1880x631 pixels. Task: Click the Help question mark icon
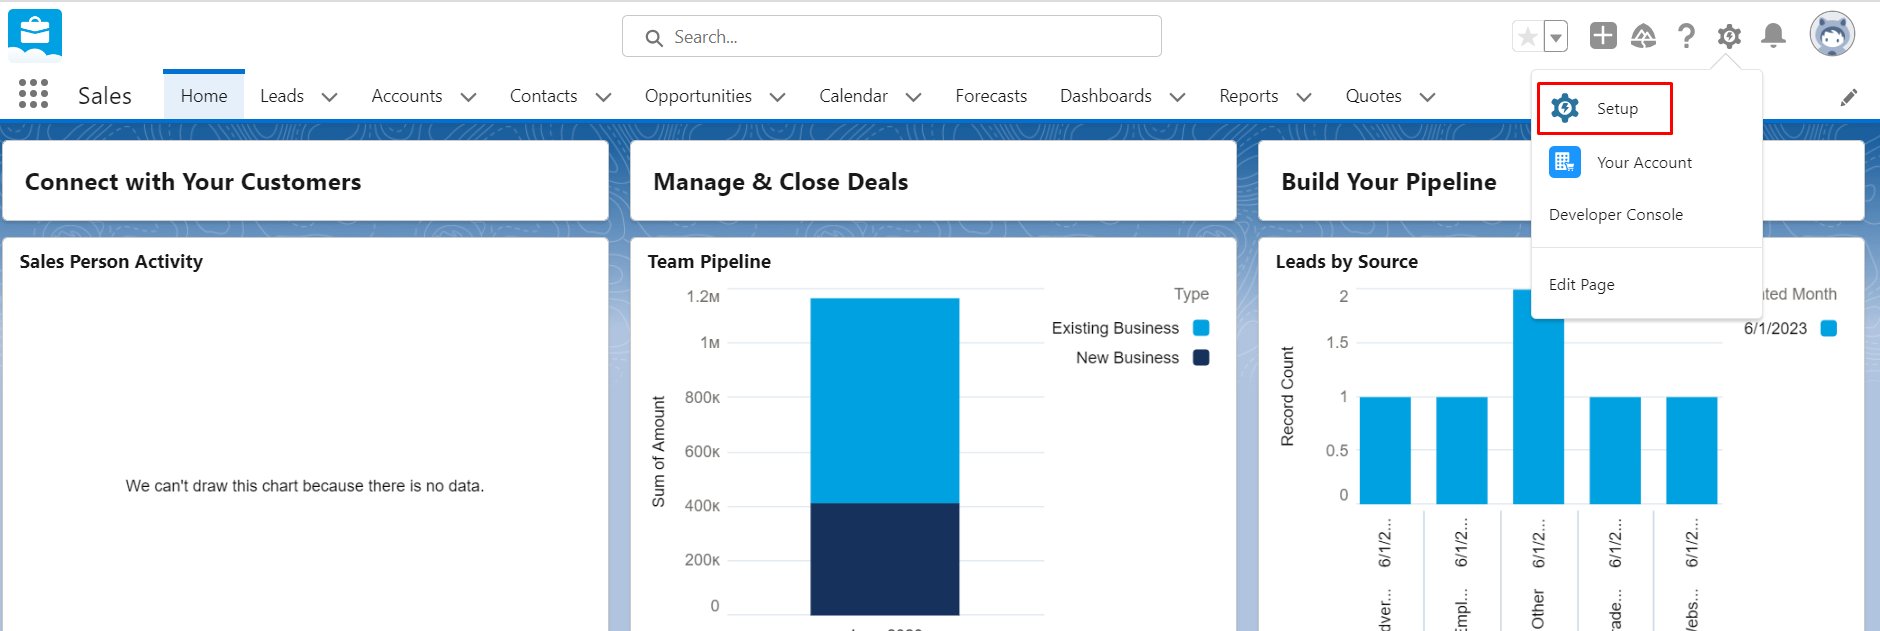(1686, 36)
